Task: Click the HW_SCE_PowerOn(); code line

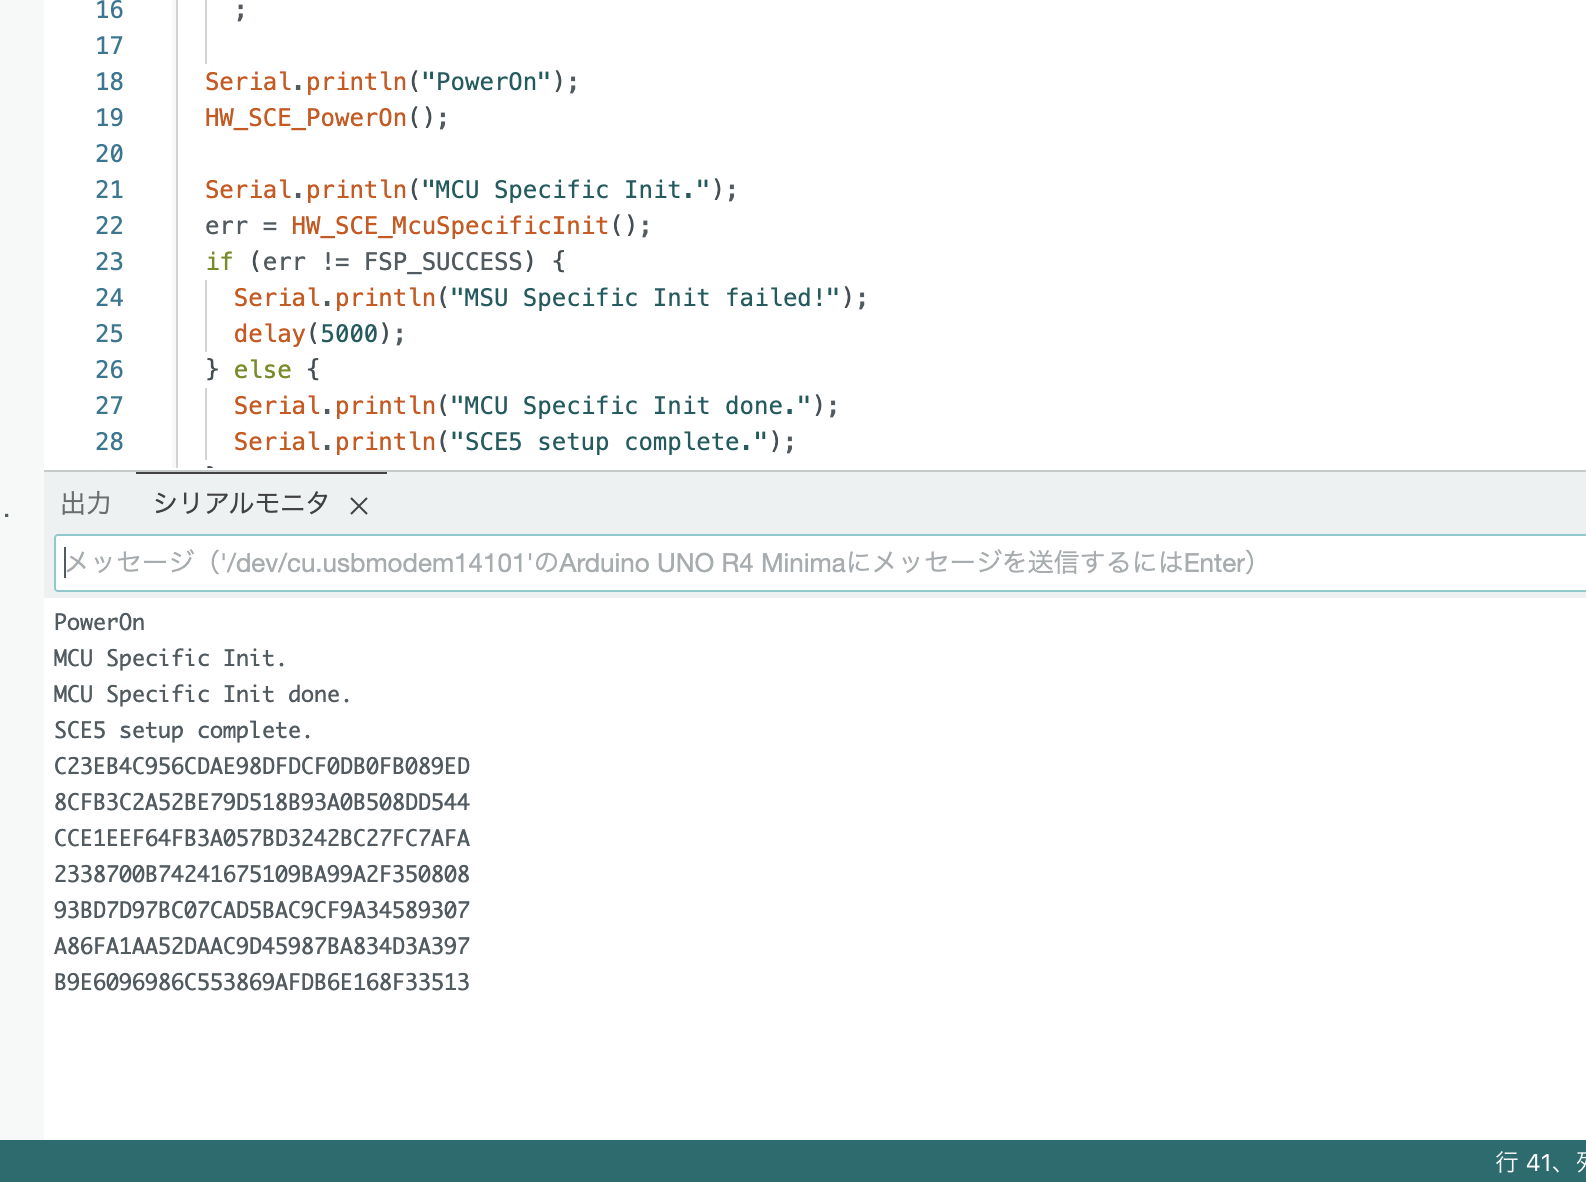Action: [327, 118]
